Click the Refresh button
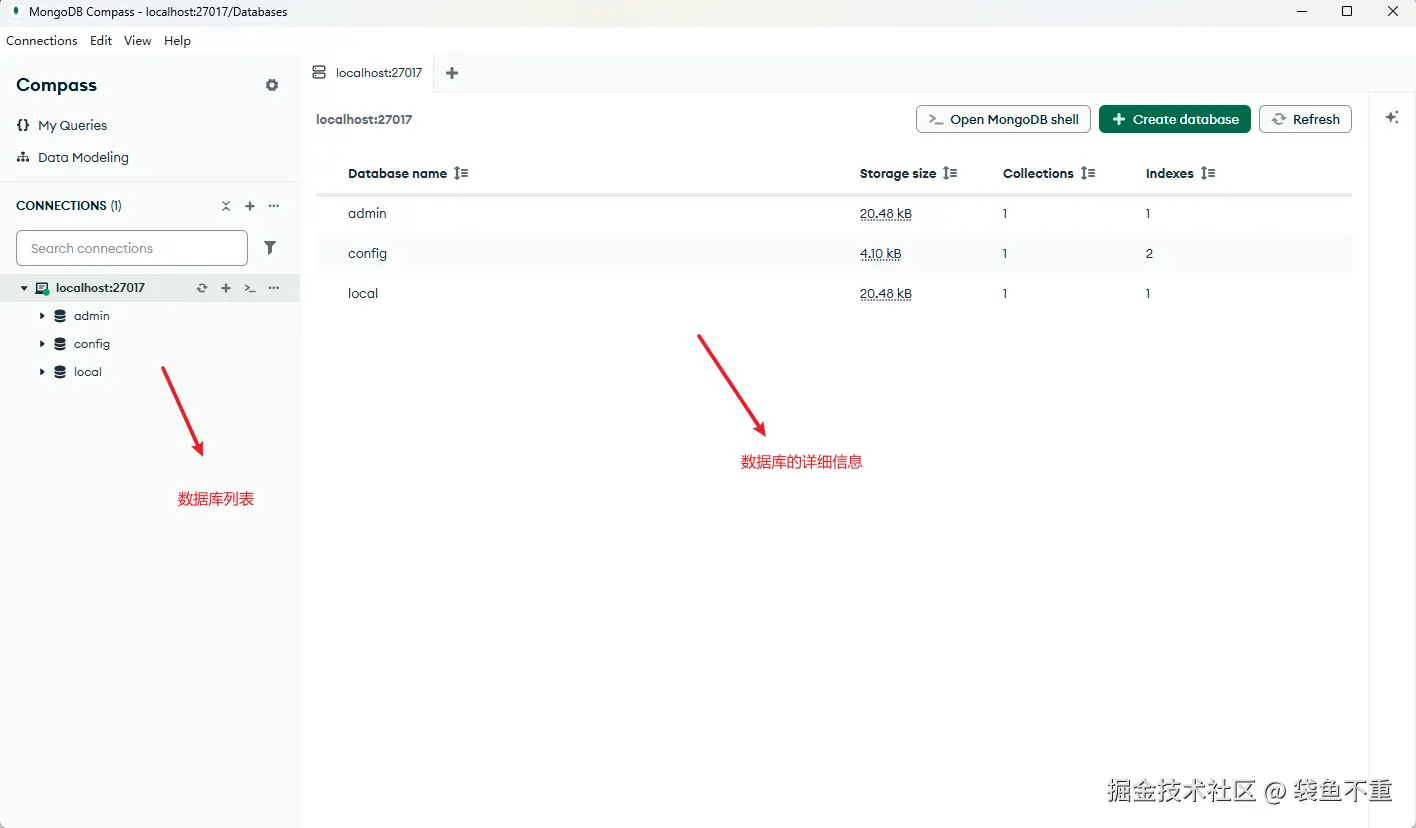The width and height of the screenshot is (1416, 828). (x=1305, y=119)
